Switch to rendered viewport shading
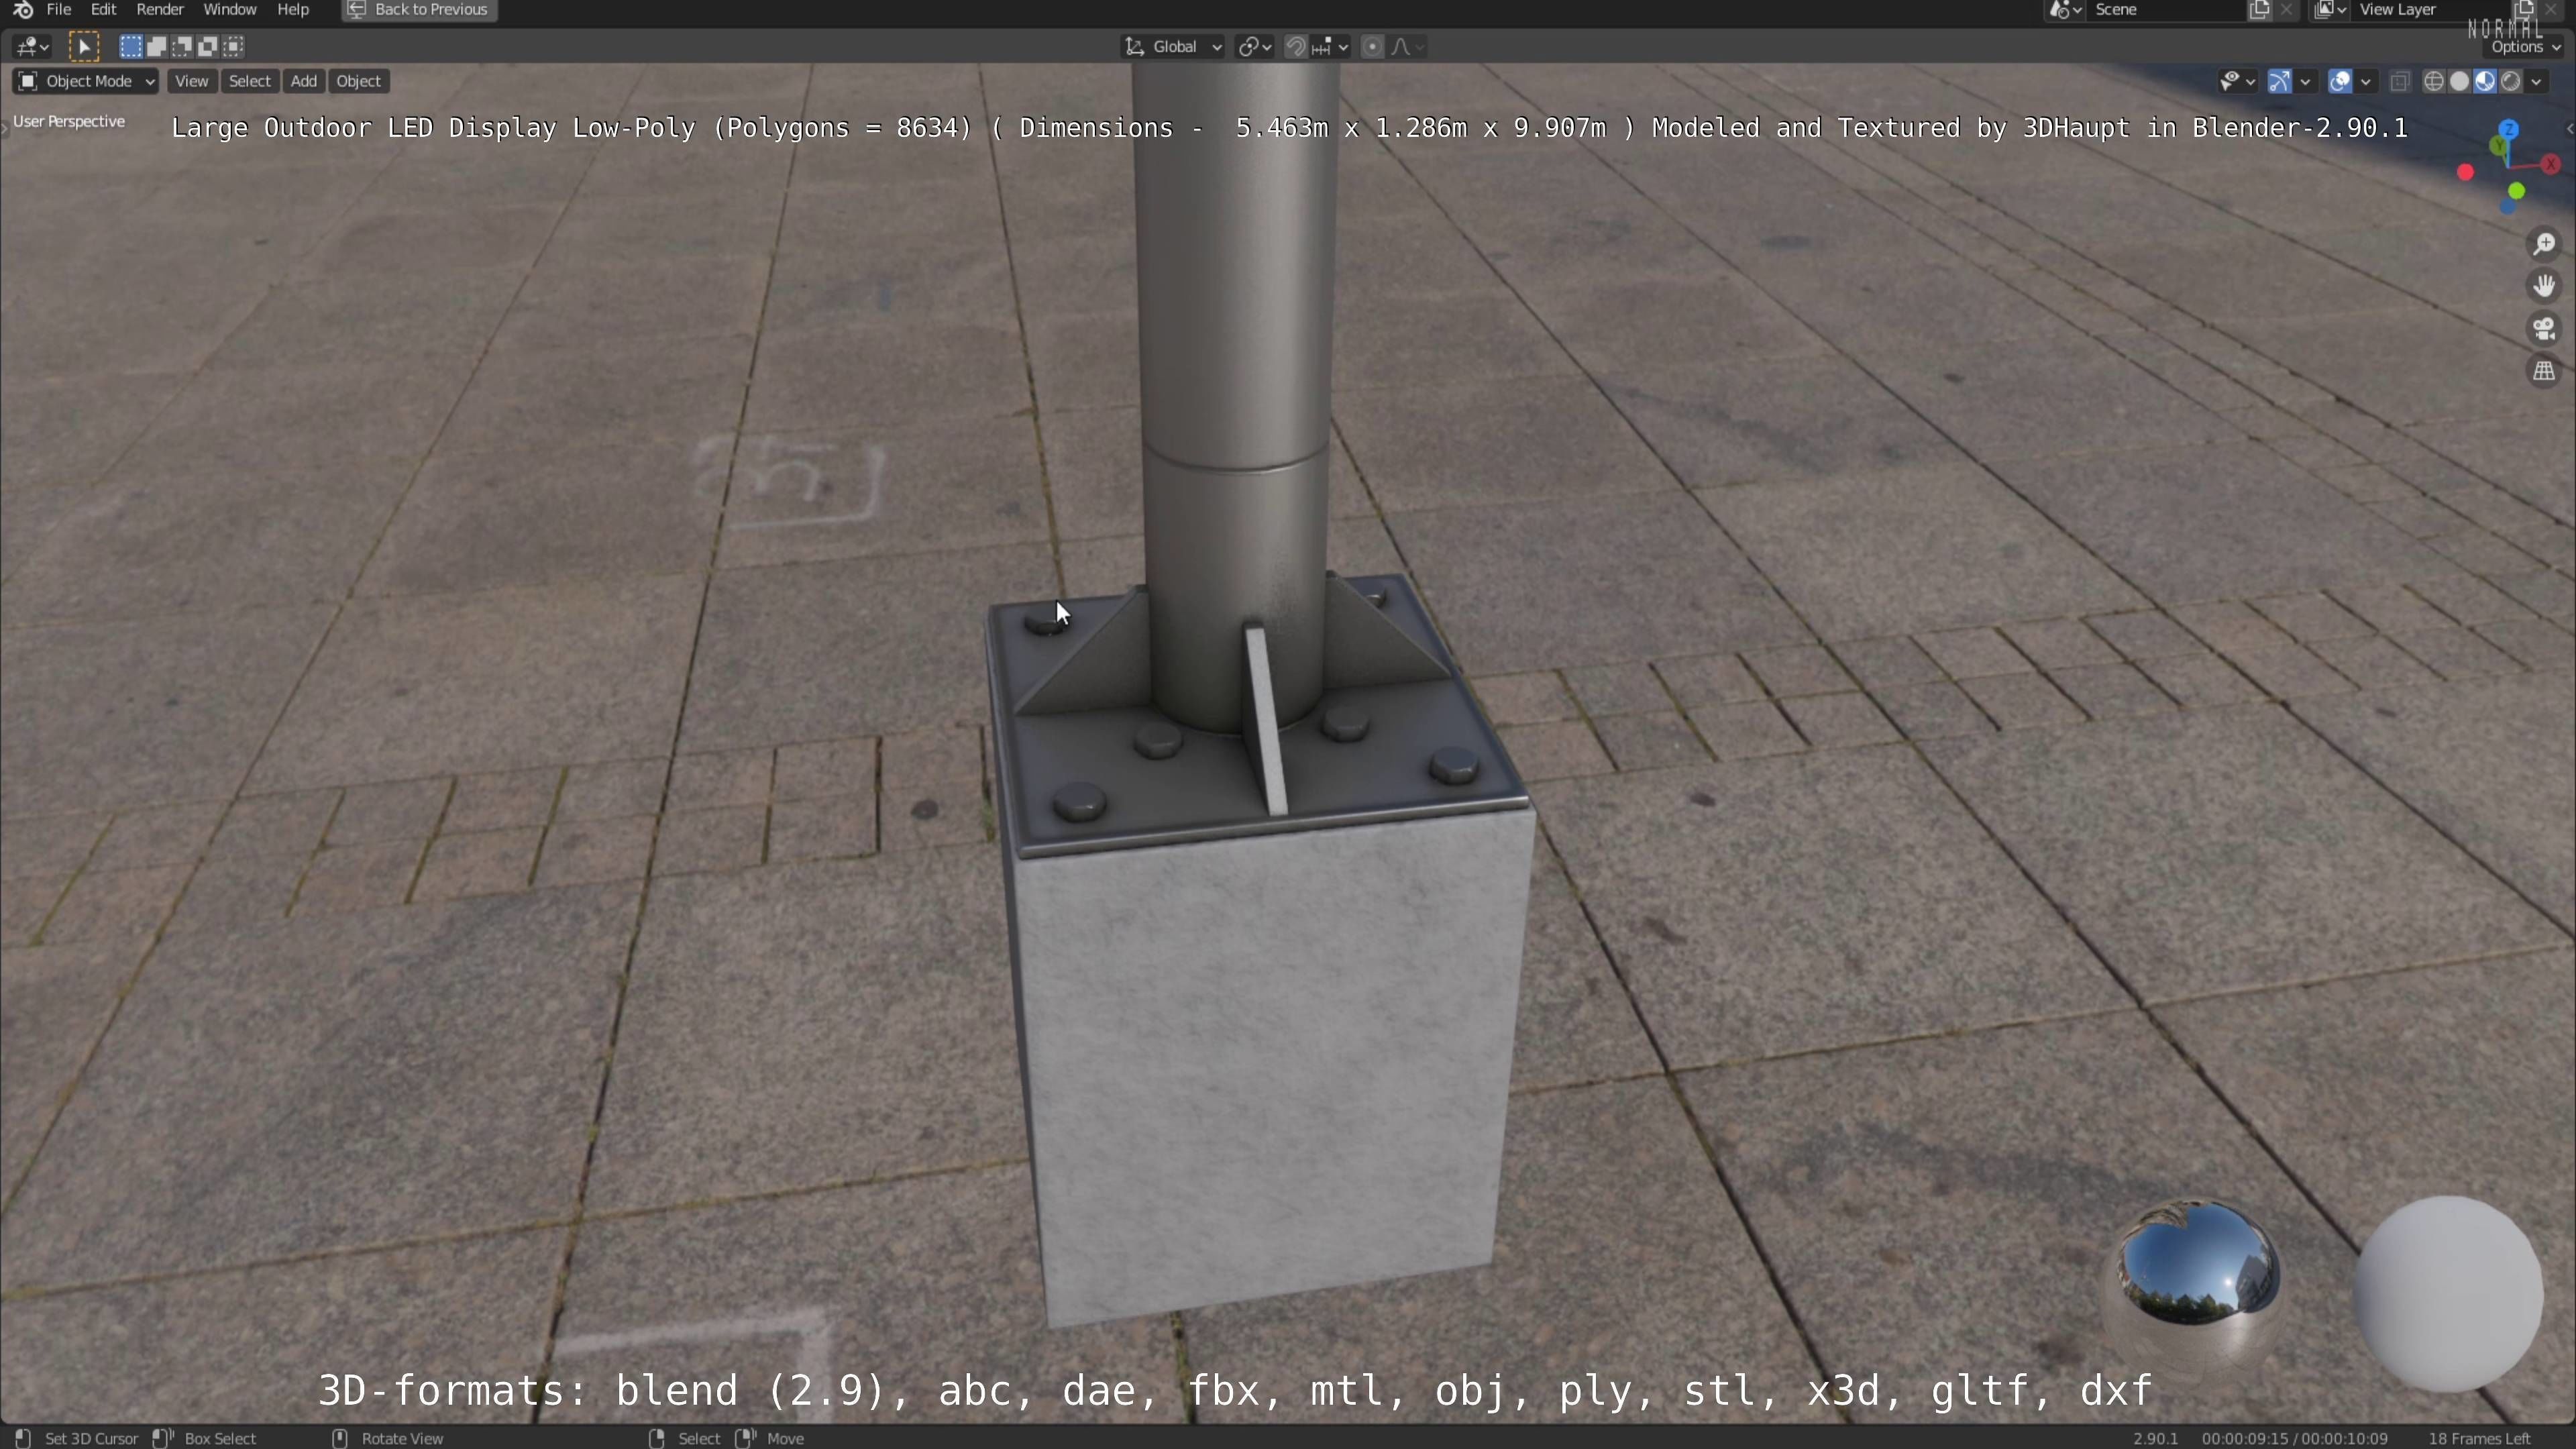 point(2511,81)
